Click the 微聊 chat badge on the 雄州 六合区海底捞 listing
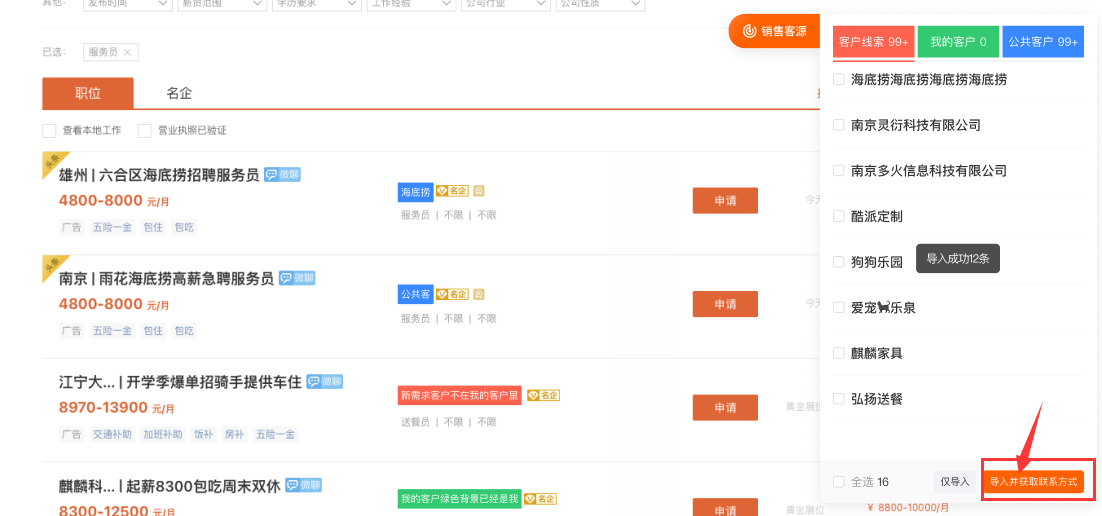Viewport: 1102px width, 516px height. tap(283, 174)
